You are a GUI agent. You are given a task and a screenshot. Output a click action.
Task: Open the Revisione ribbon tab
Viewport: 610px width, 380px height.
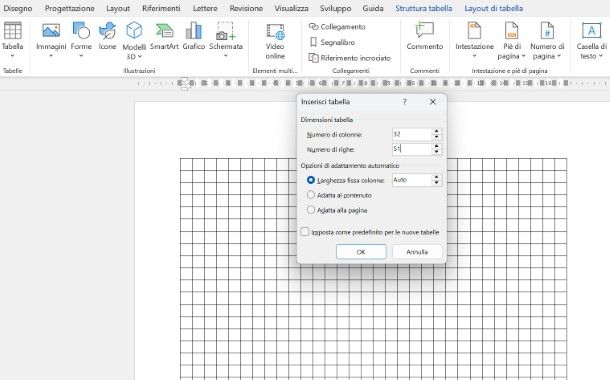246,8
